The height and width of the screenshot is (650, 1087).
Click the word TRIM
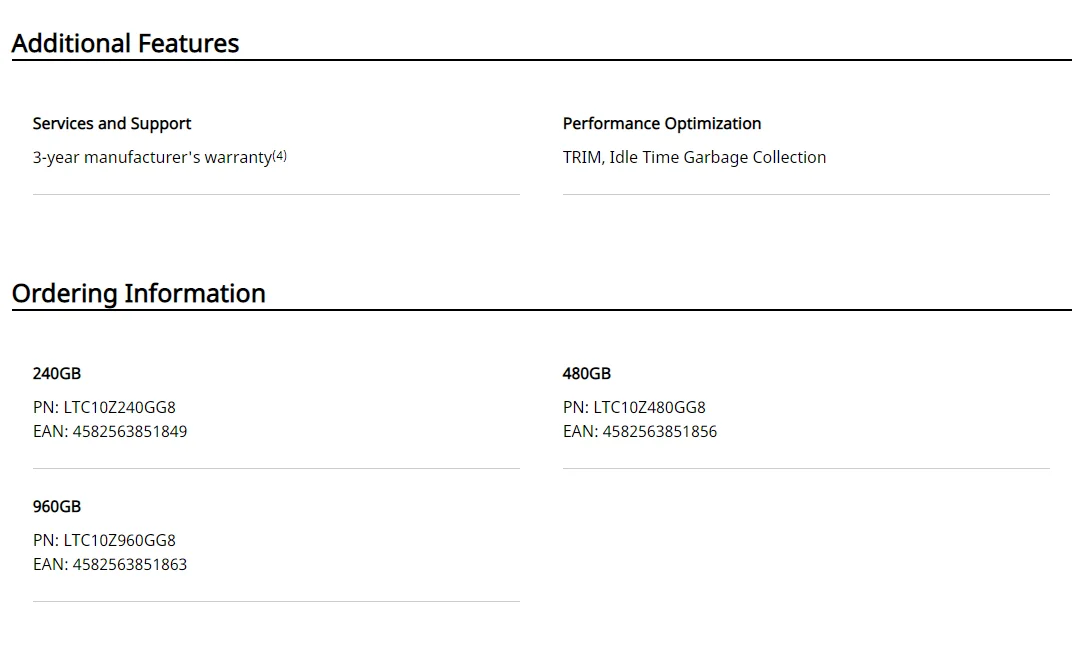[583, 157]
